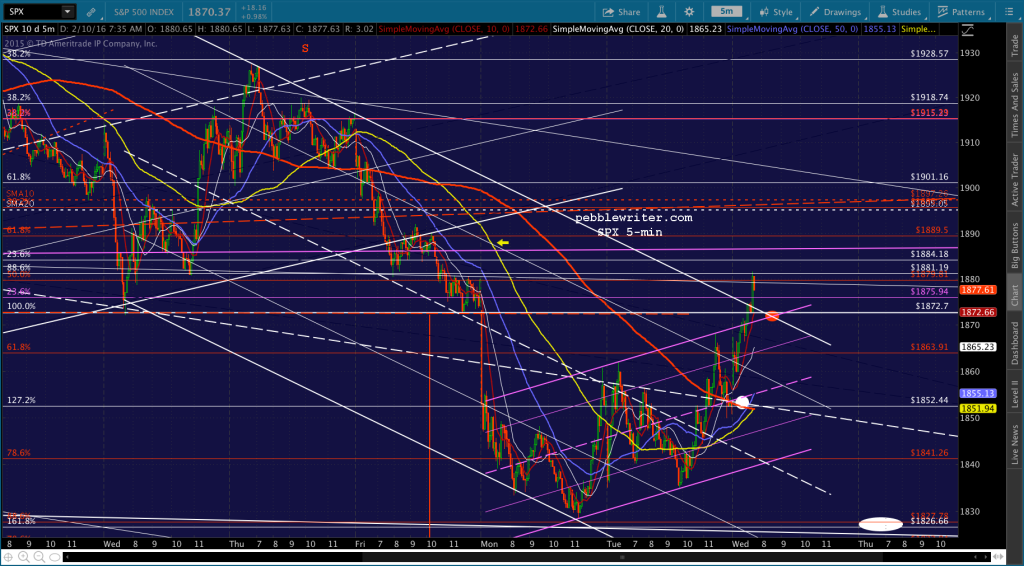Click the symbol link chain icon

click(91, 12)
